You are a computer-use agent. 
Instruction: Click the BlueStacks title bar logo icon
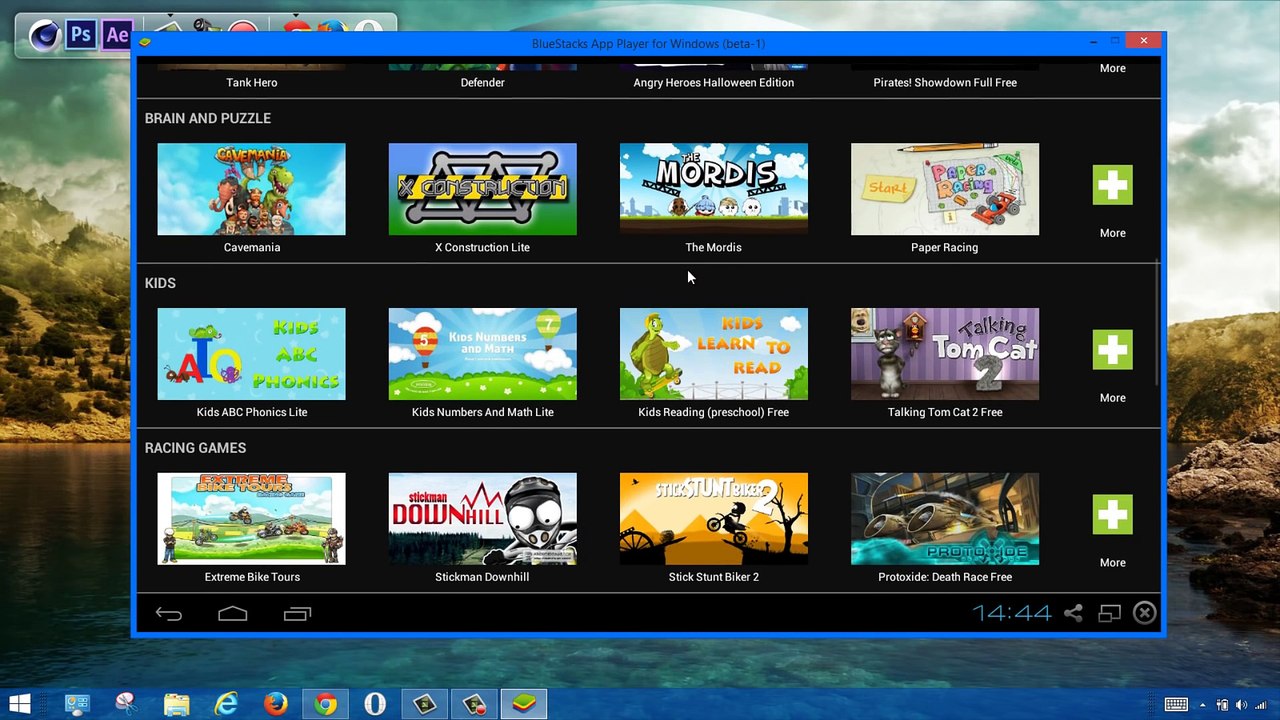coord(145,42)
